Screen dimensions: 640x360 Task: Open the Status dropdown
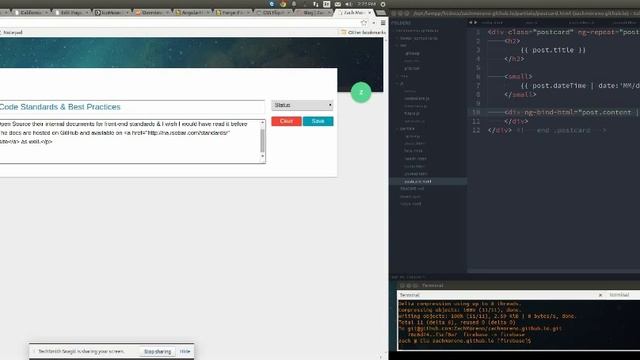click(302, 105)
